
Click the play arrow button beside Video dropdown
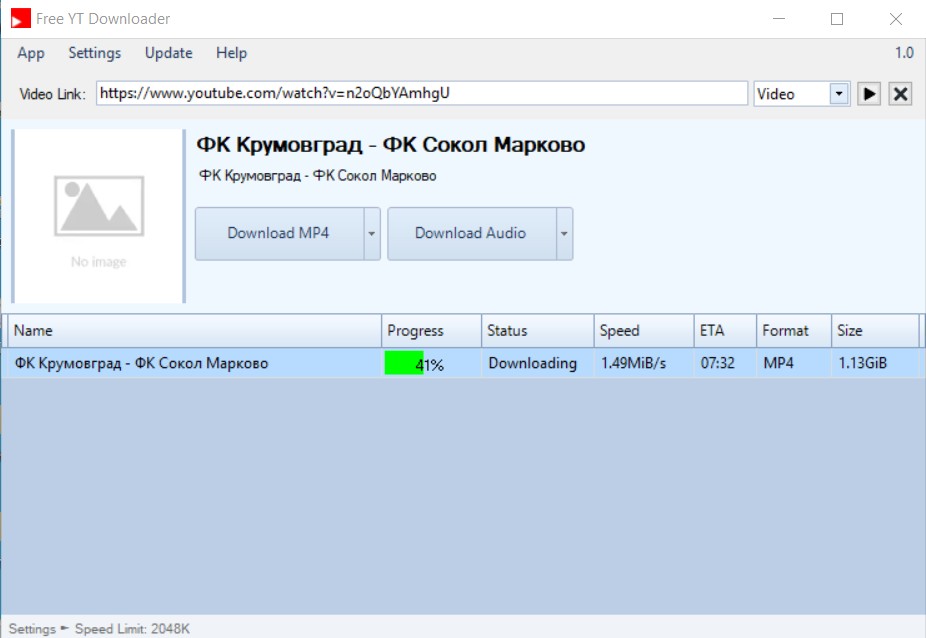tap(869, 94)
